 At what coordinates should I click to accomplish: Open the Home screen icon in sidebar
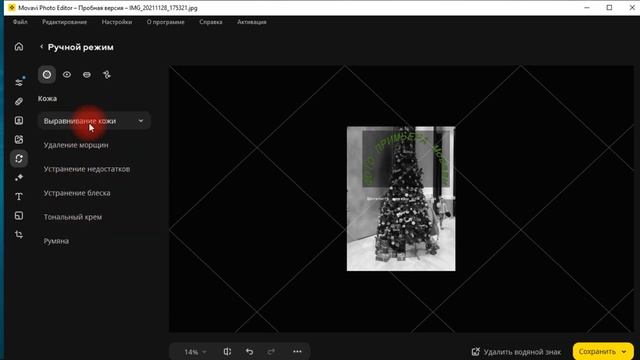point(19,47)
